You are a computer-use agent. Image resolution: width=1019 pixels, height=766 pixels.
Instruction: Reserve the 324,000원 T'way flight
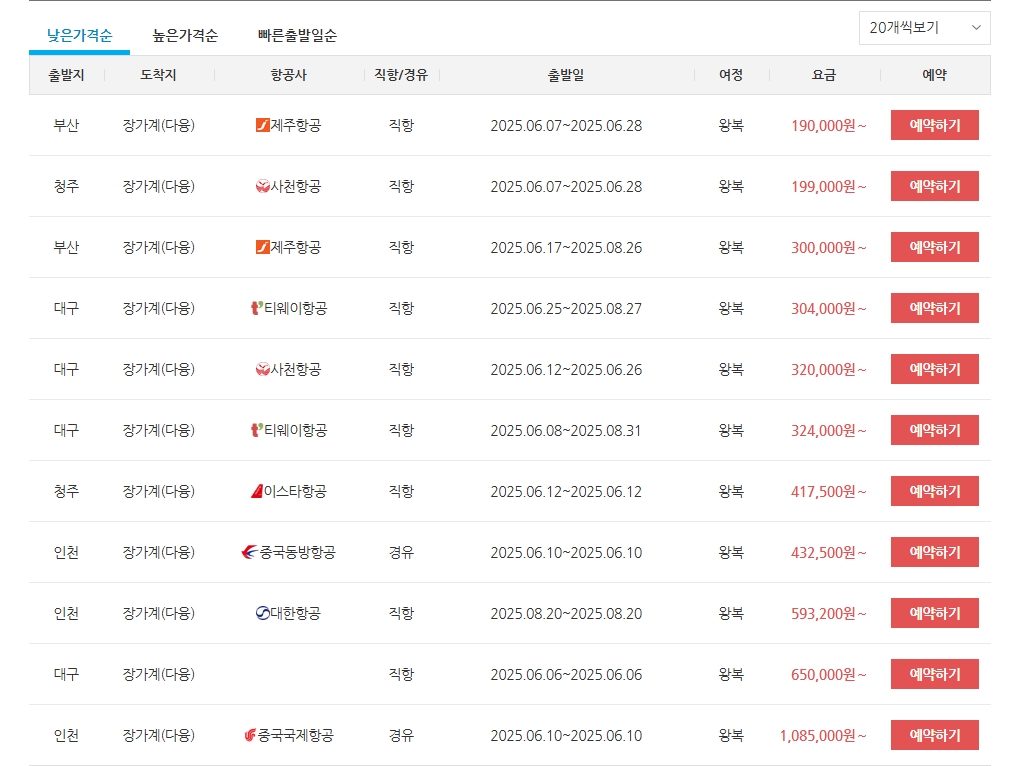click(935, 430)
